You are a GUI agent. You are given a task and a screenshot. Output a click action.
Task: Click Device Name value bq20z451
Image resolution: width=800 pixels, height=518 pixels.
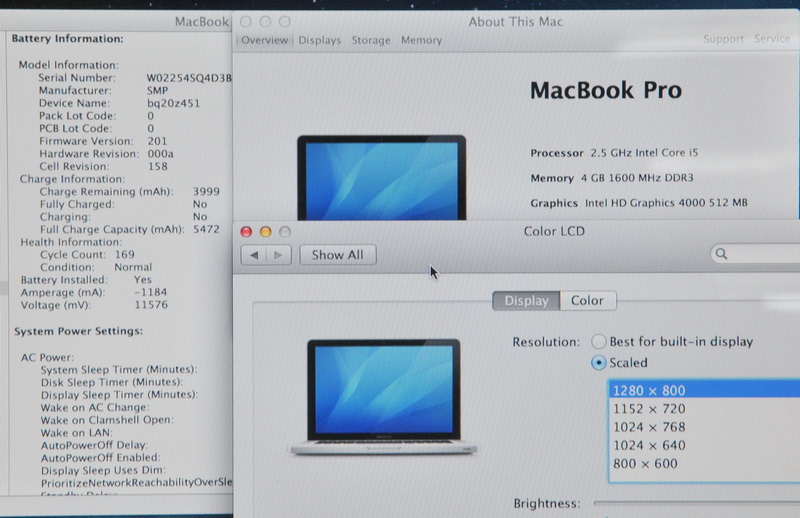point(173,103)
